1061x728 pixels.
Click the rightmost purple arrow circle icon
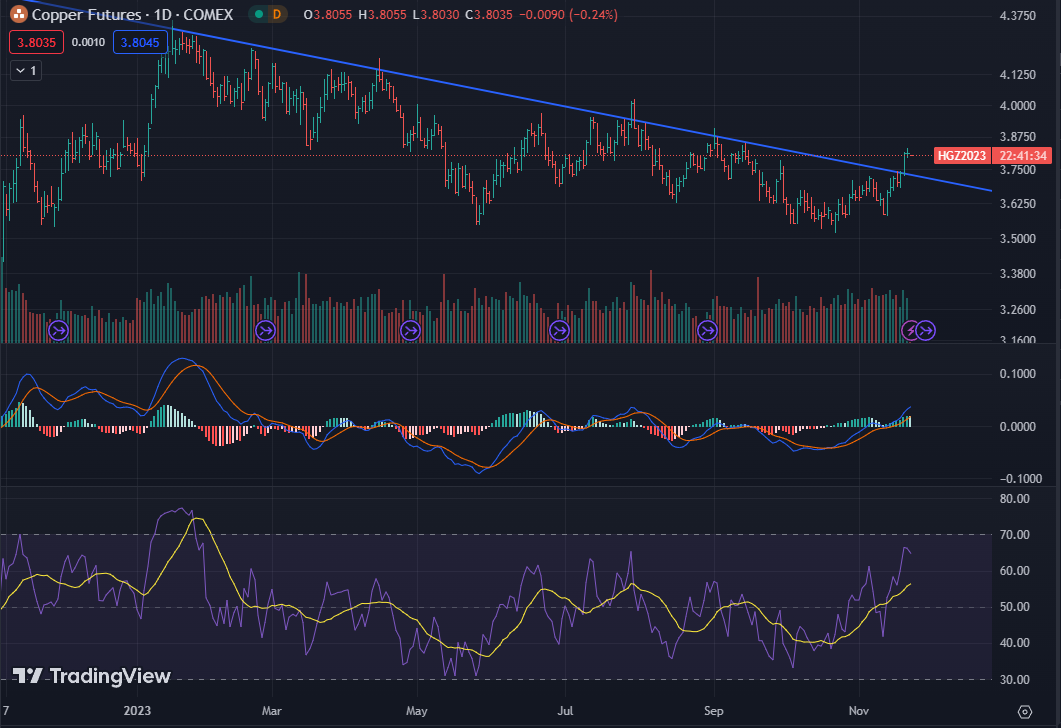tap(926, 330)
